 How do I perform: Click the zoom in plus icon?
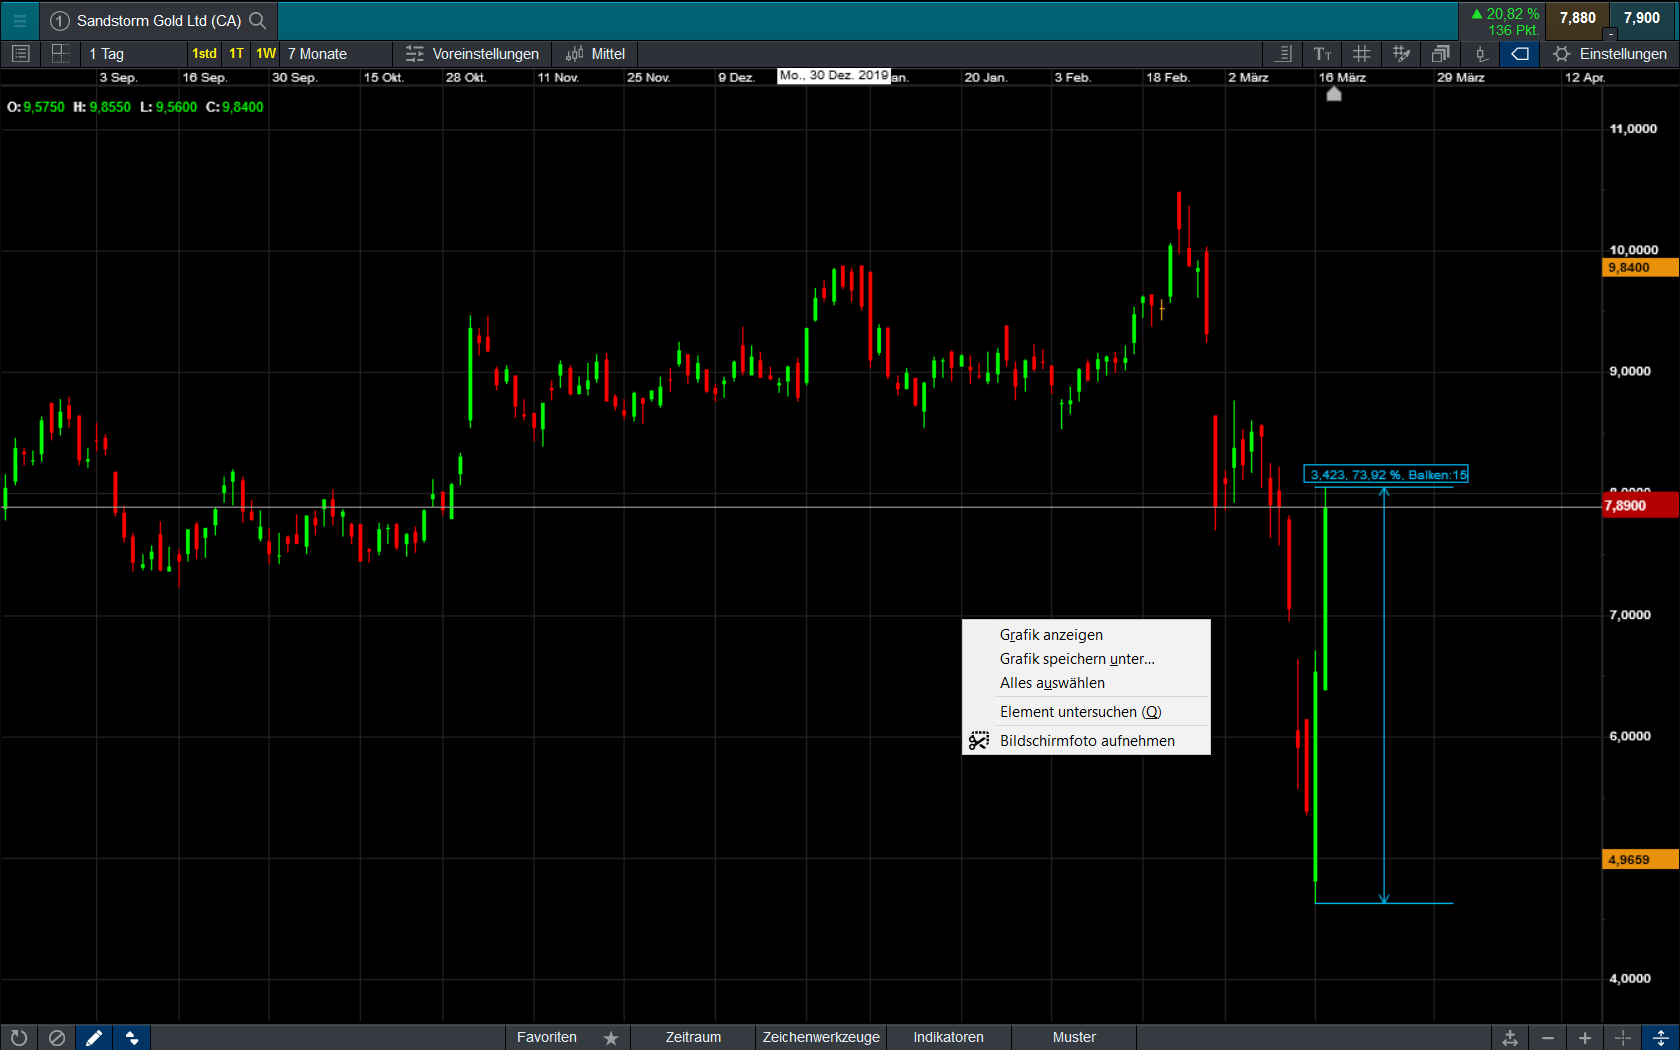tap(1585, 1038)
